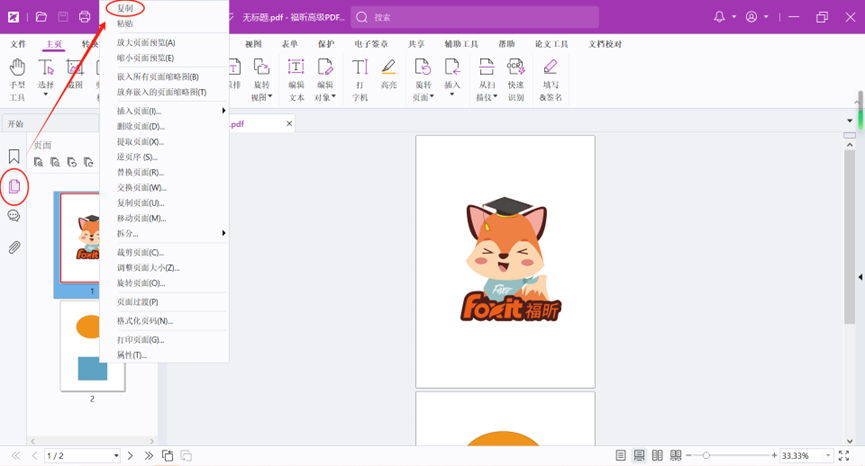Select the Highlight (高亮) tool

388,73
